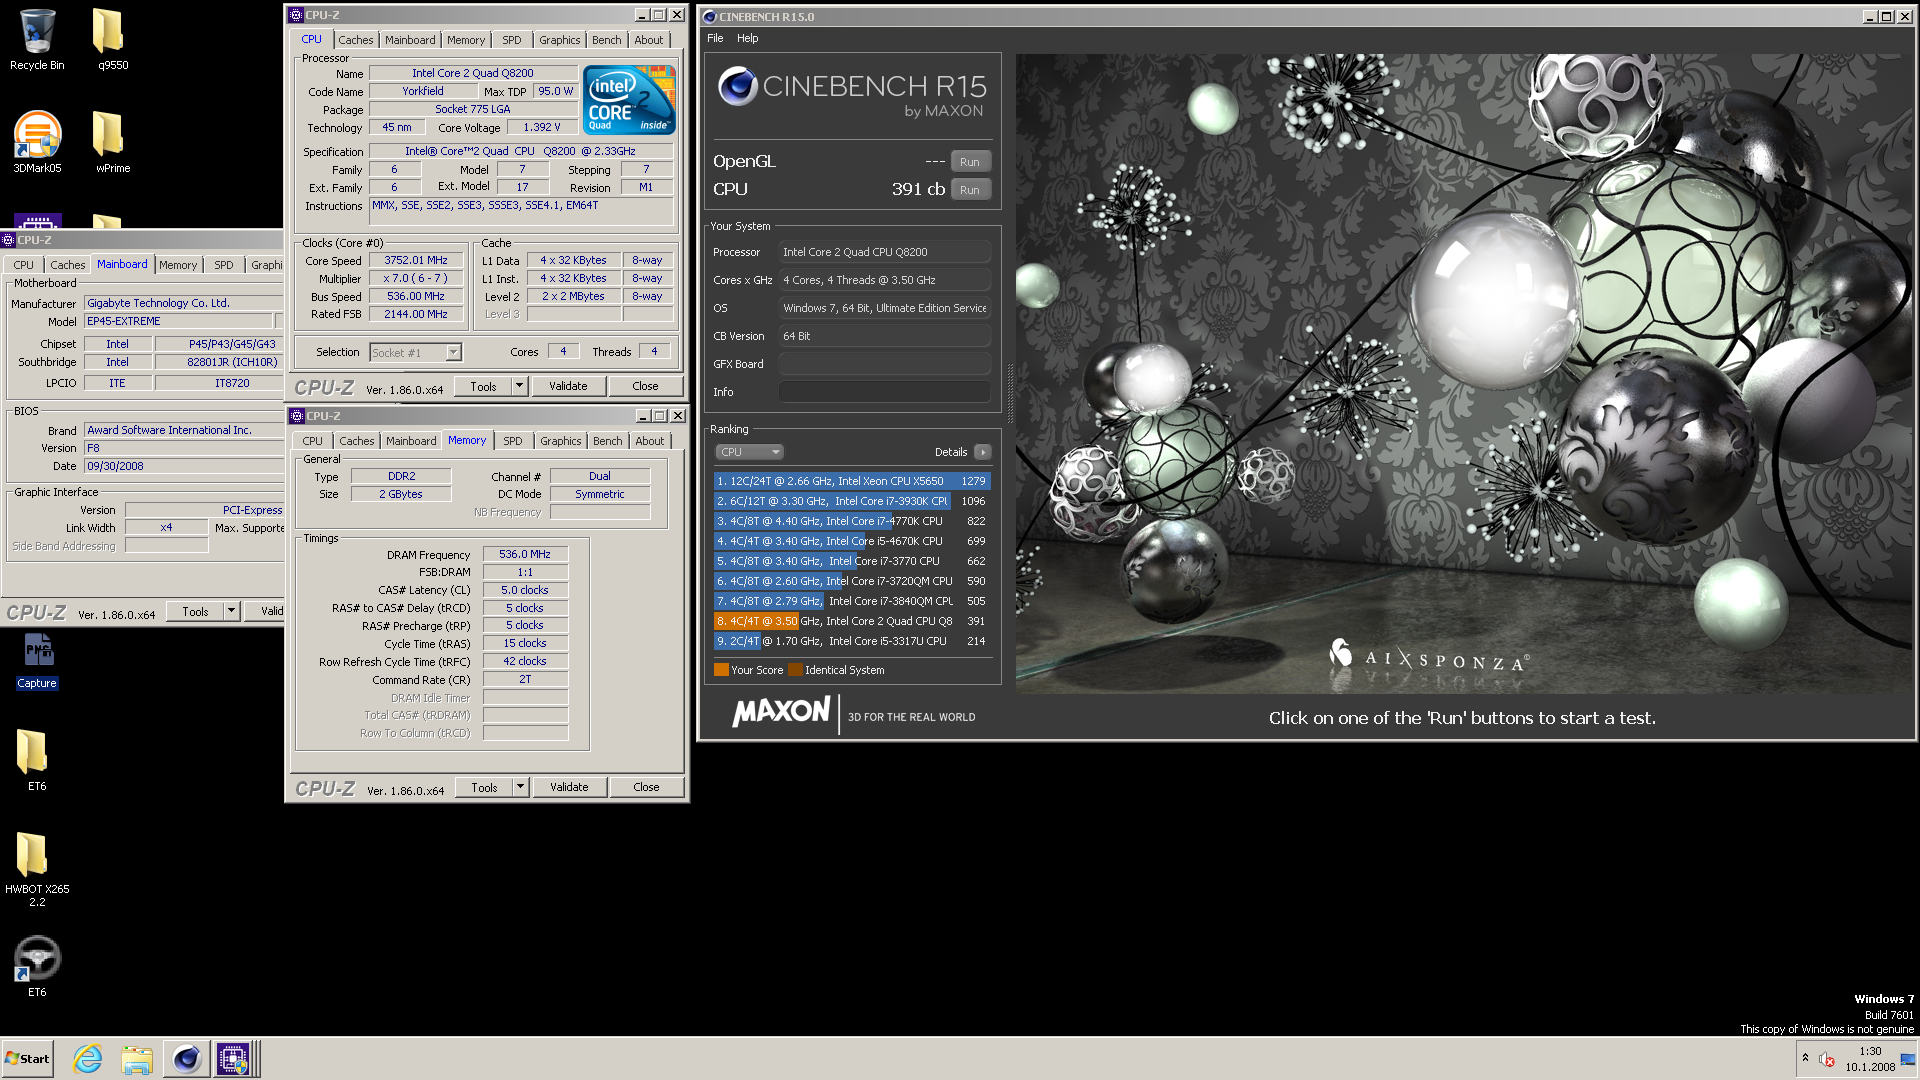
Task: Click Validate in top CPU-Z window
Action: (568, 386)
